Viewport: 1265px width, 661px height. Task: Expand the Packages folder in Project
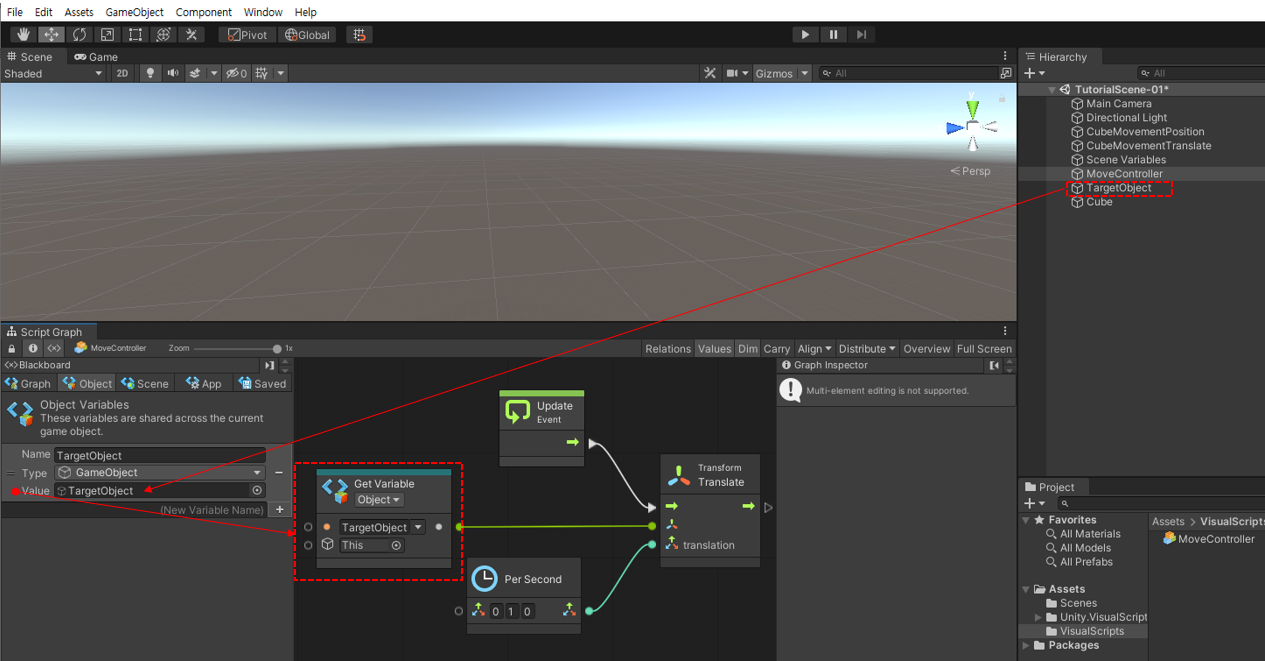point(1026,645)
